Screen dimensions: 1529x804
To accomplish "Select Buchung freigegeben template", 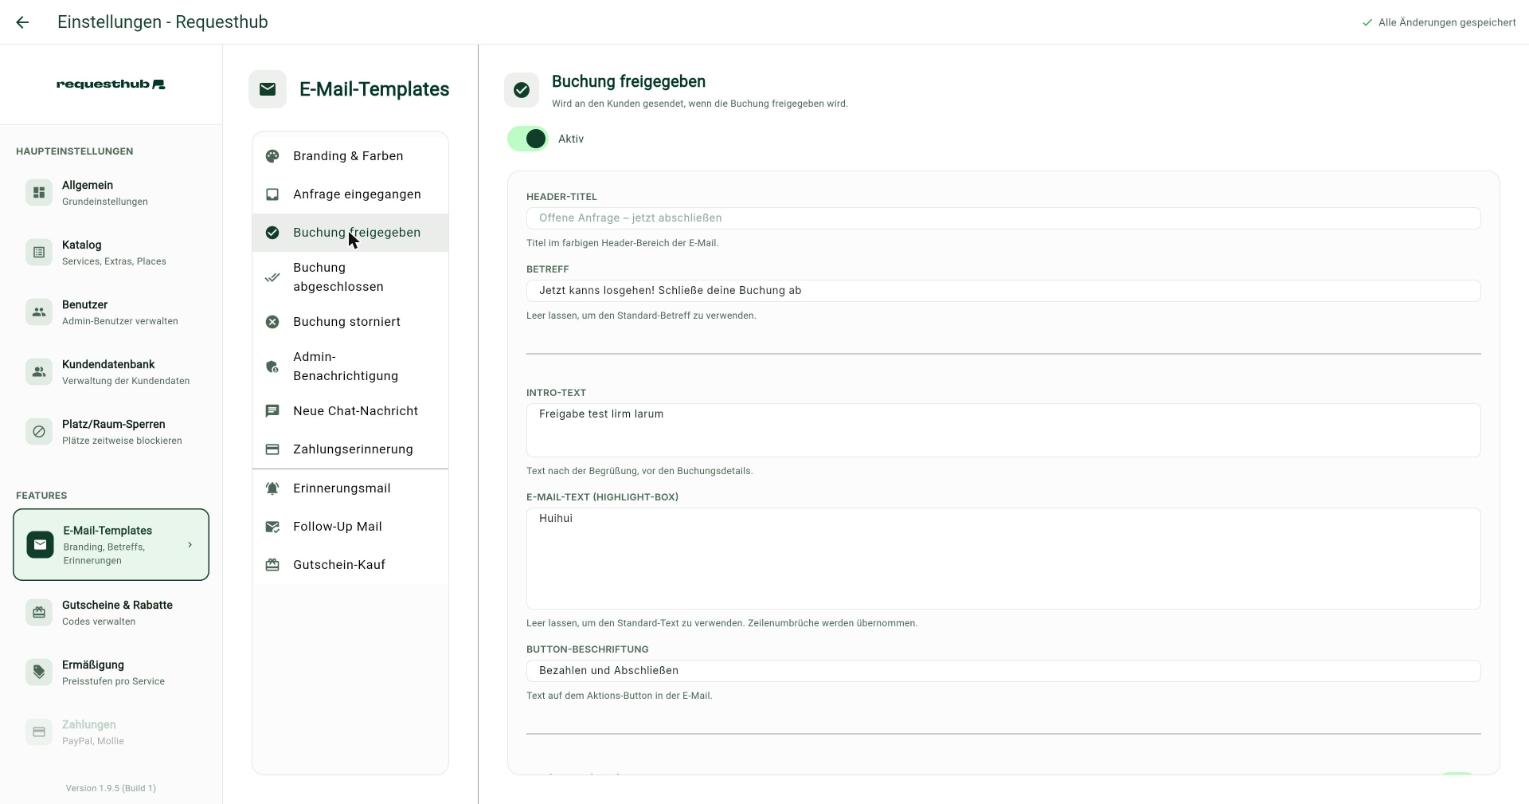I will [x=350, y=232].
